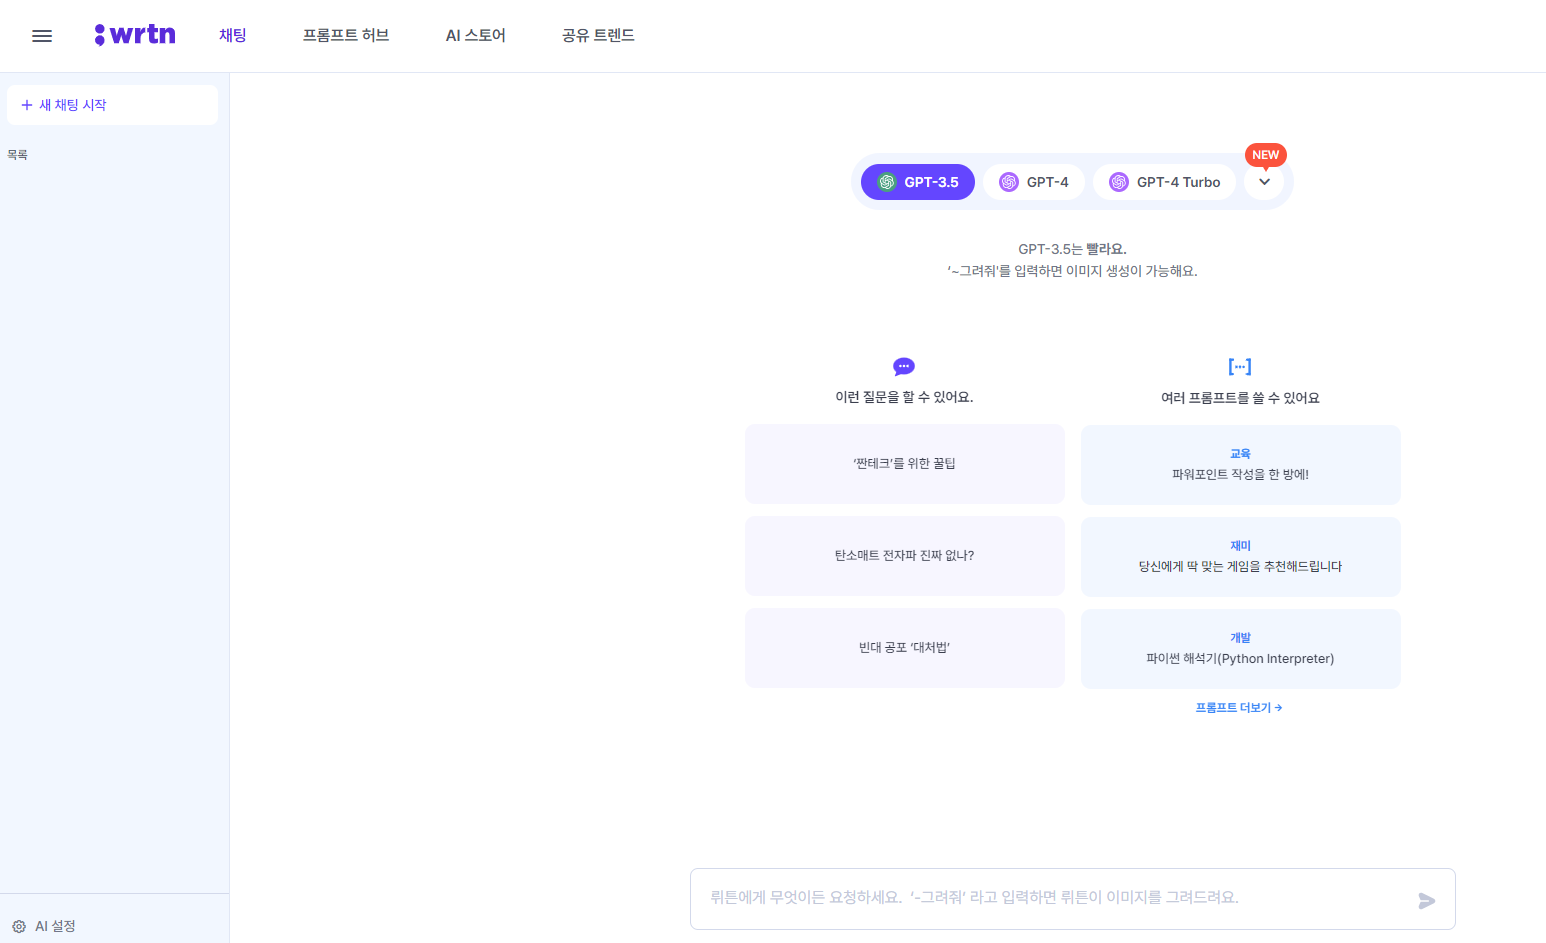Switch to the GPT-4 model
The image size is (1546, 943).
1034,182
